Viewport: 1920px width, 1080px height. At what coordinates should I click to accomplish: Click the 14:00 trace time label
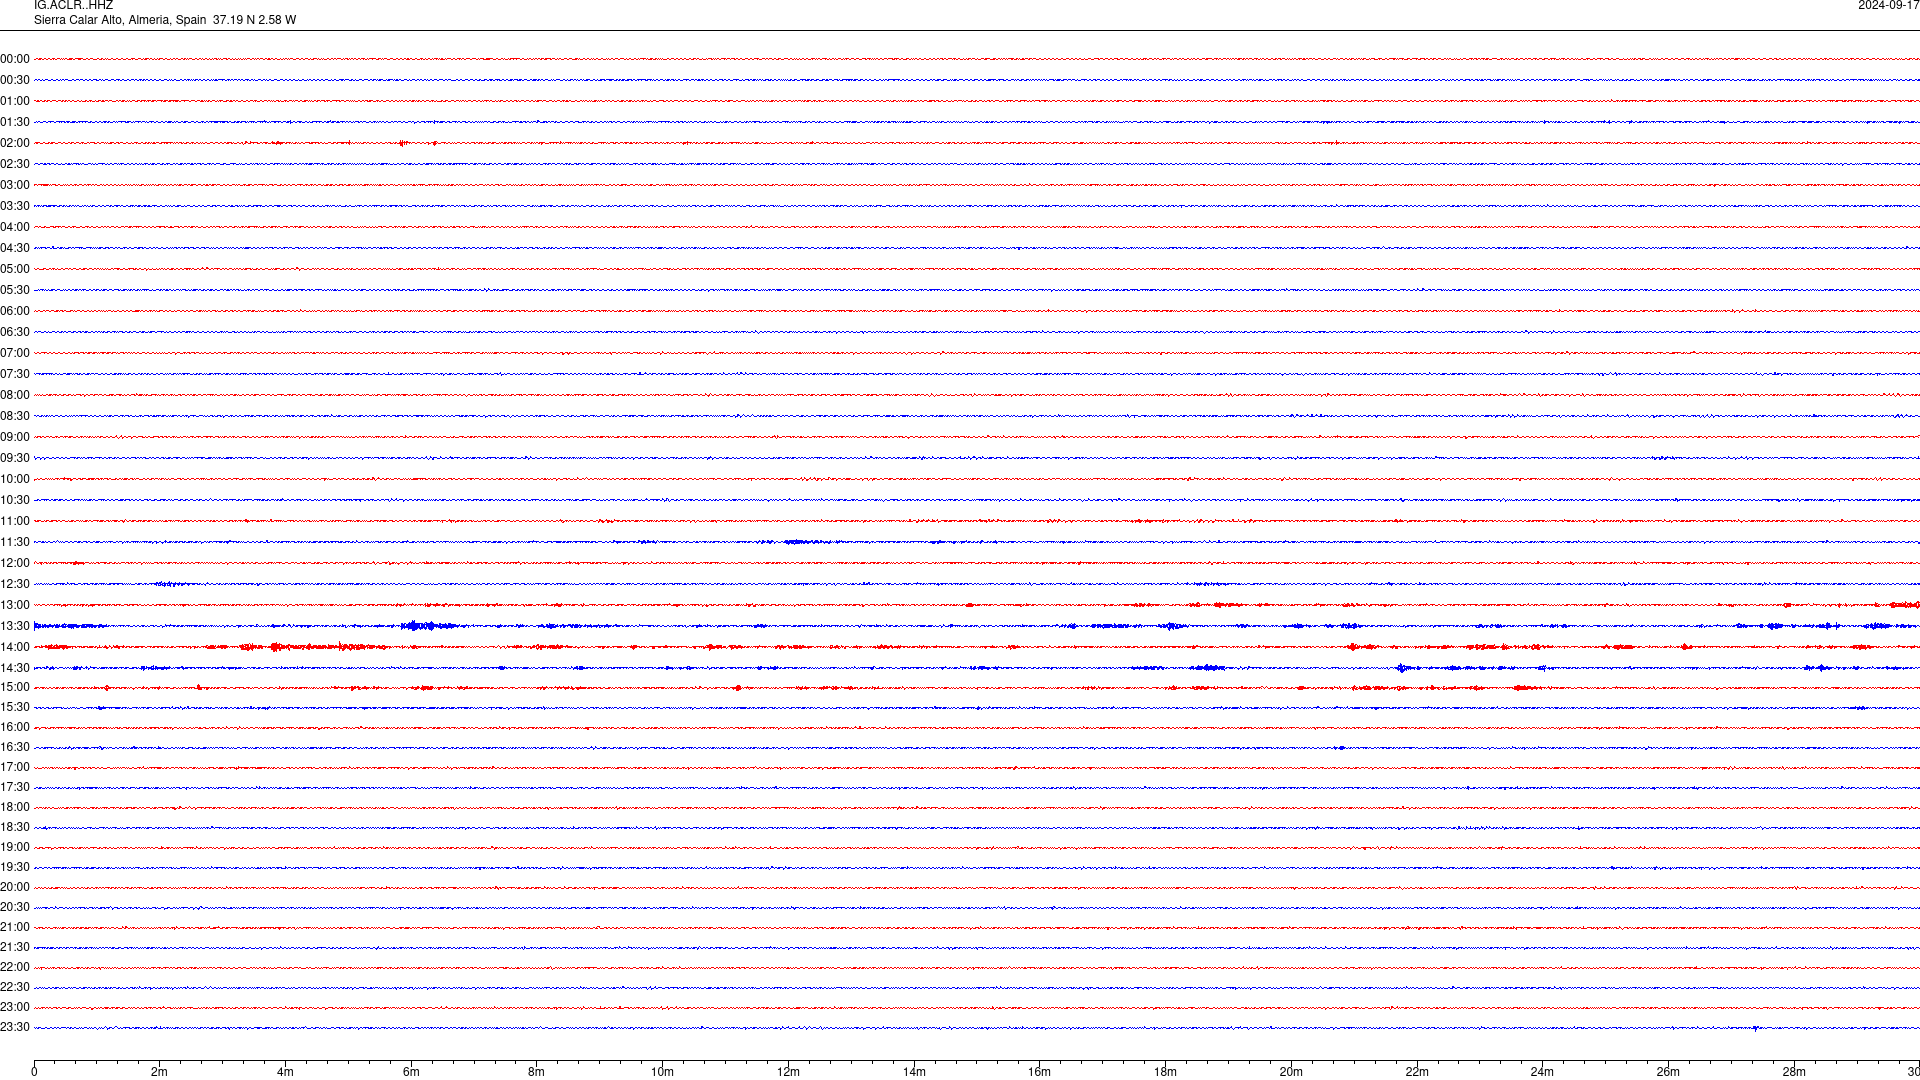click(x=15, y=647)
